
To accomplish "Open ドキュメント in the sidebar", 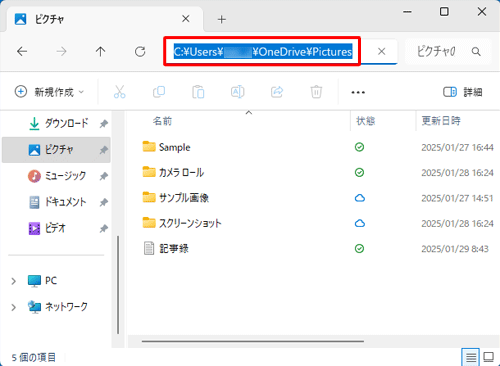I will click(x=57, y=202).
